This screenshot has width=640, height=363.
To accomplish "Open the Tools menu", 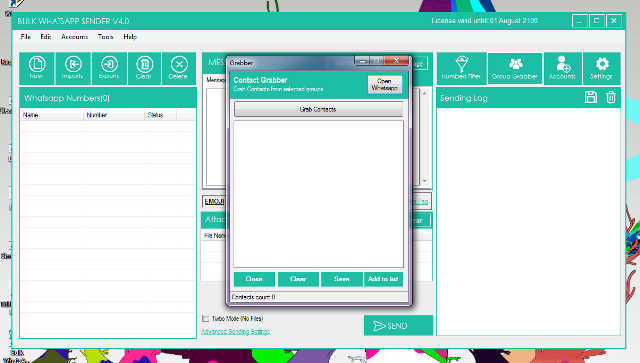I will coord(105,37).
